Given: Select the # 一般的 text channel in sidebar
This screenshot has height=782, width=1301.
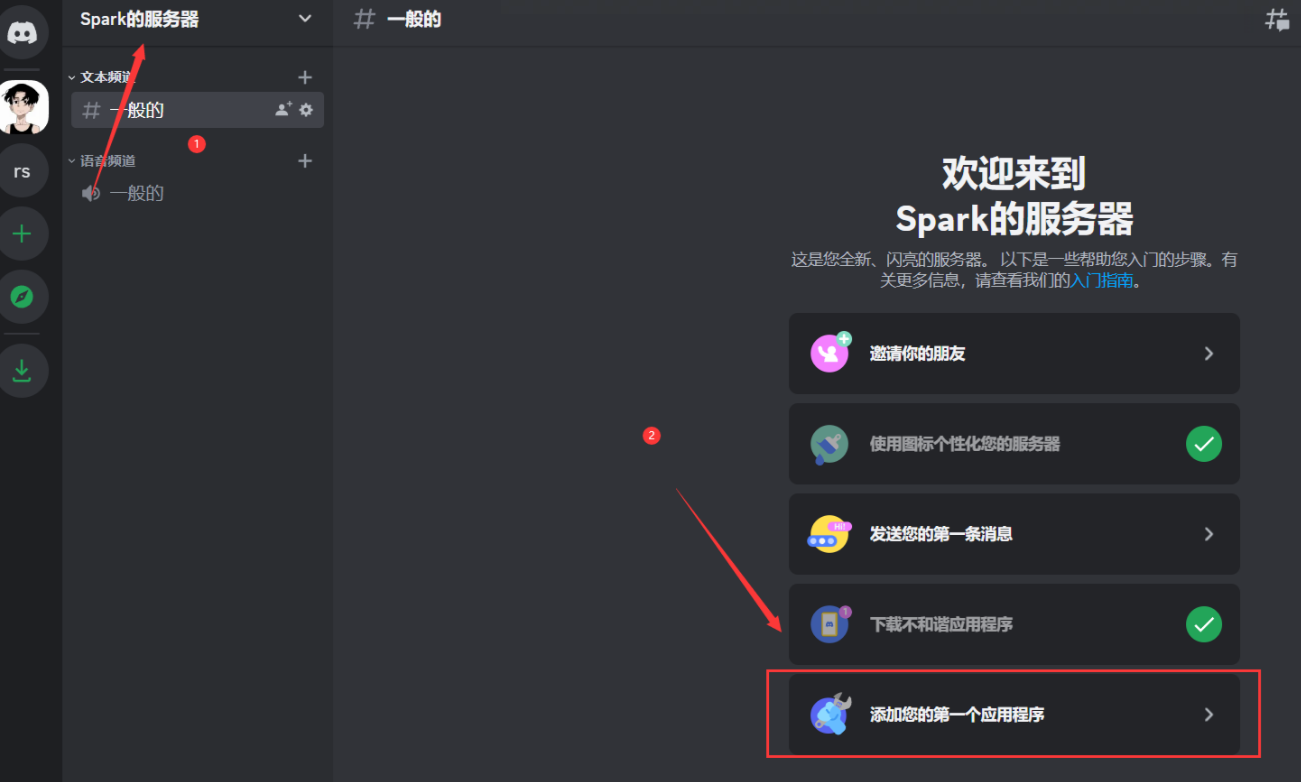Looking at the screenshot, I should pos(197,110).
